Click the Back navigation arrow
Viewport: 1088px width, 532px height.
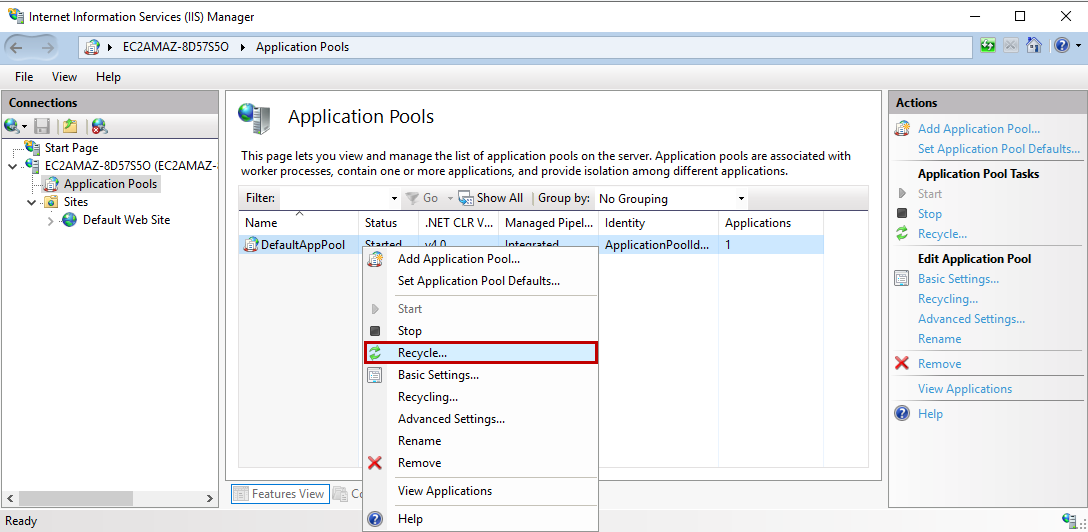[x=17, y=47]
